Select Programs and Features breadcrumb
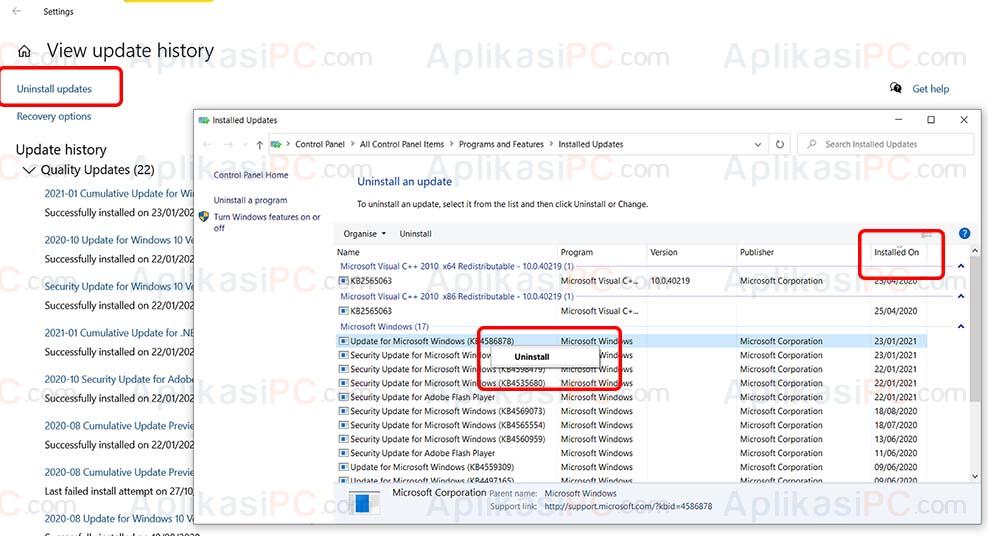The width and height of the screenshot is (988, 536). [x=501, y=144]
